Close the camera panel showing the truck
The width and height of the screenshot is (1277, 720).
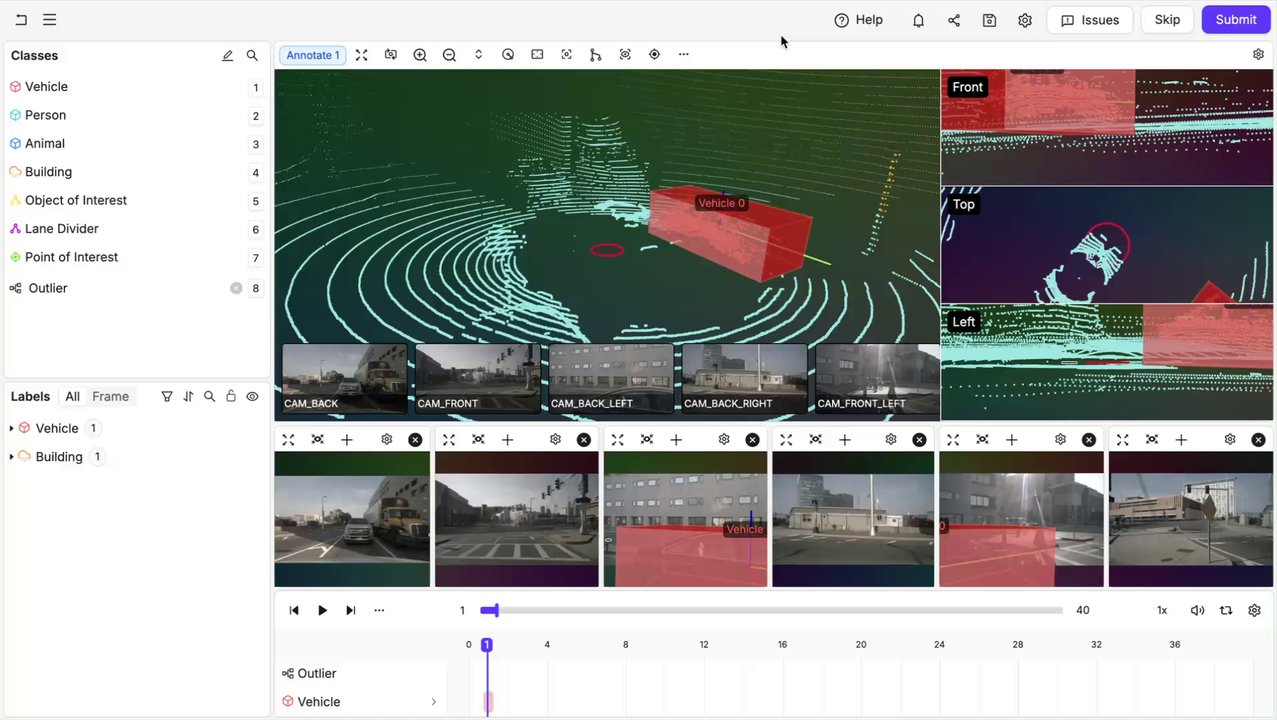click(415, 440)
